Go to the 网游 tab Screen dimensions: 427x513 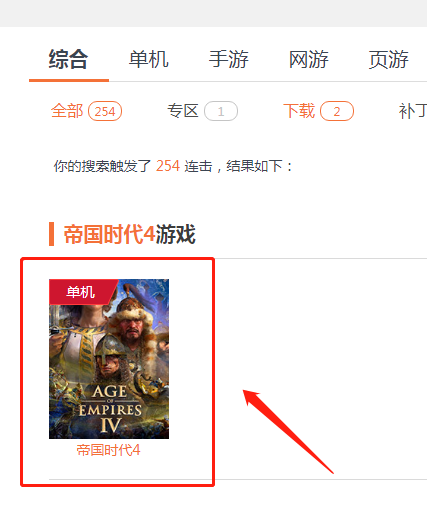[x=309, y=60]
